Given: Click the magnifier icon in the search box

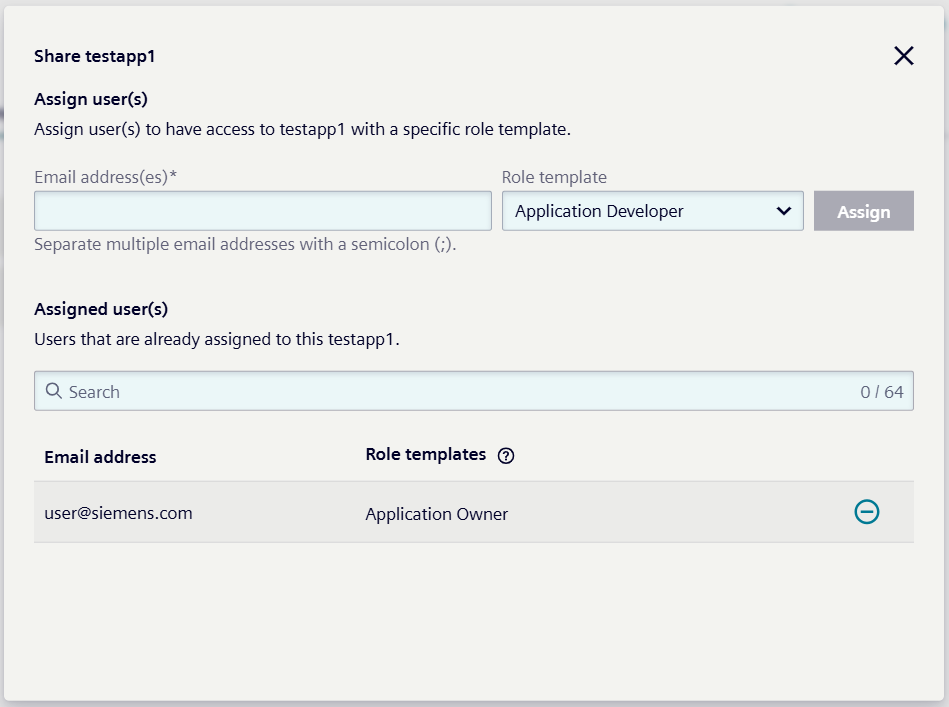Looking at the screenshot, I should pyautogui.click(x=54, y=391).
